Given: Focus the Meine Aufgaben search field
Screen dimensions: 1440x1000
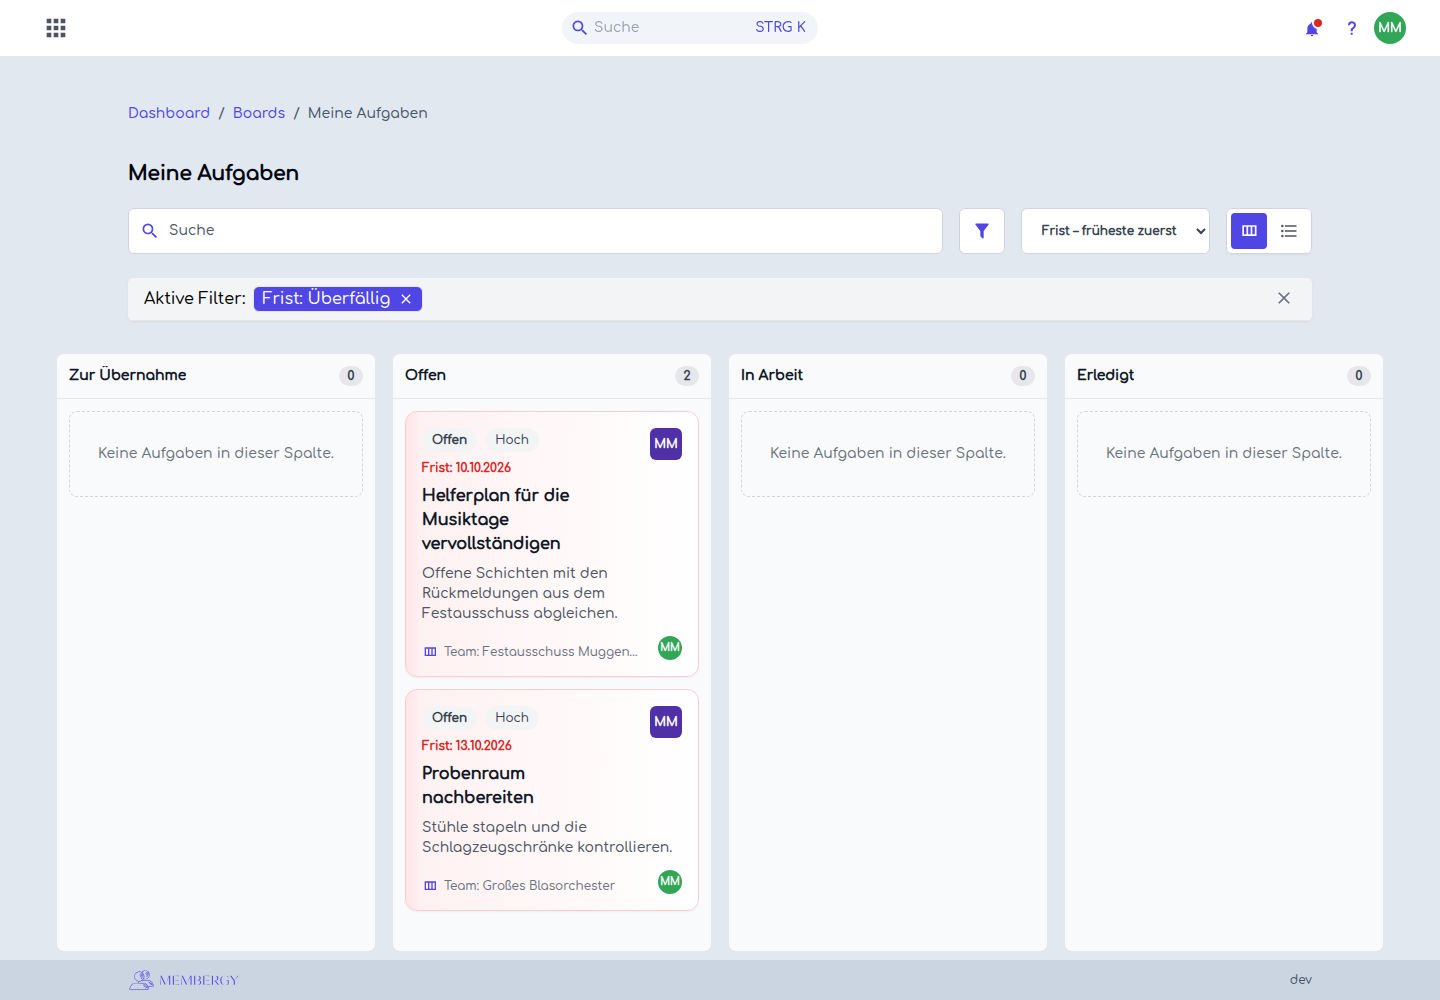Looking at the screenshot, I should (x=535, y=231).
